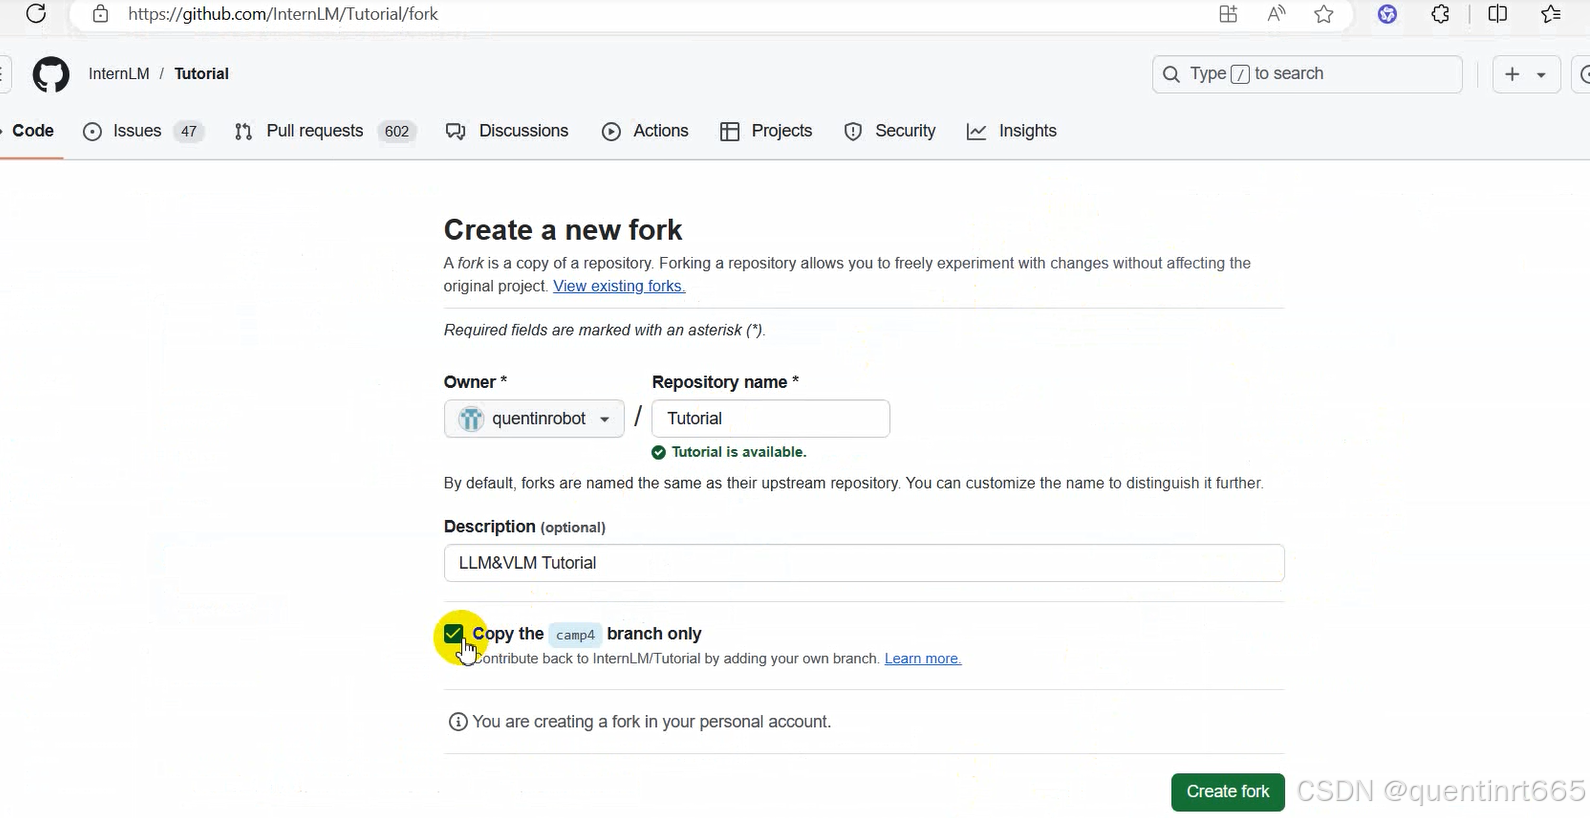1590x818 pixels.
Task: Click the lock site info icon
Action: pyautogui.click(x=100, y=14)
